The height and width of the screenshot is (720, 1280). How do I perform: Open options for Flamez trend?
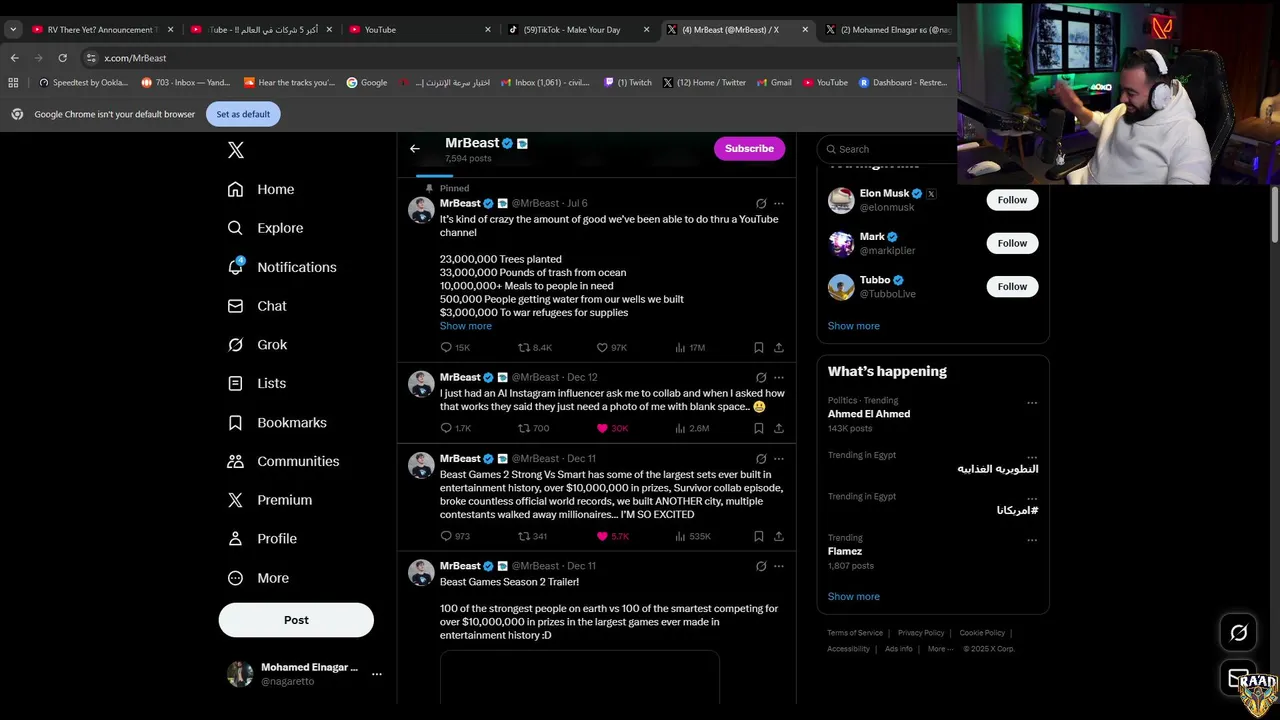point(1032,541)
